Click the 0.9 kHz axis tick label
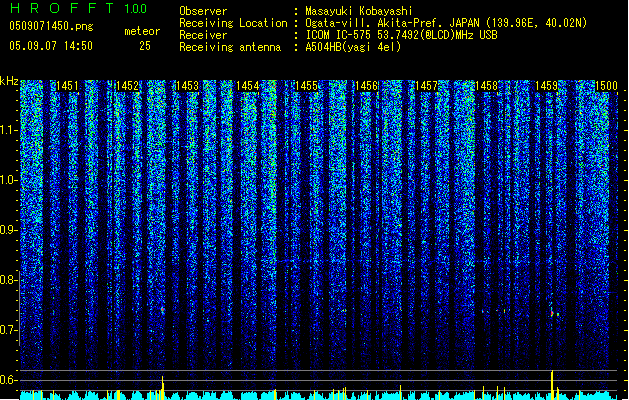The width and height of the screenshot is (629, 400). tap(8, 230)
